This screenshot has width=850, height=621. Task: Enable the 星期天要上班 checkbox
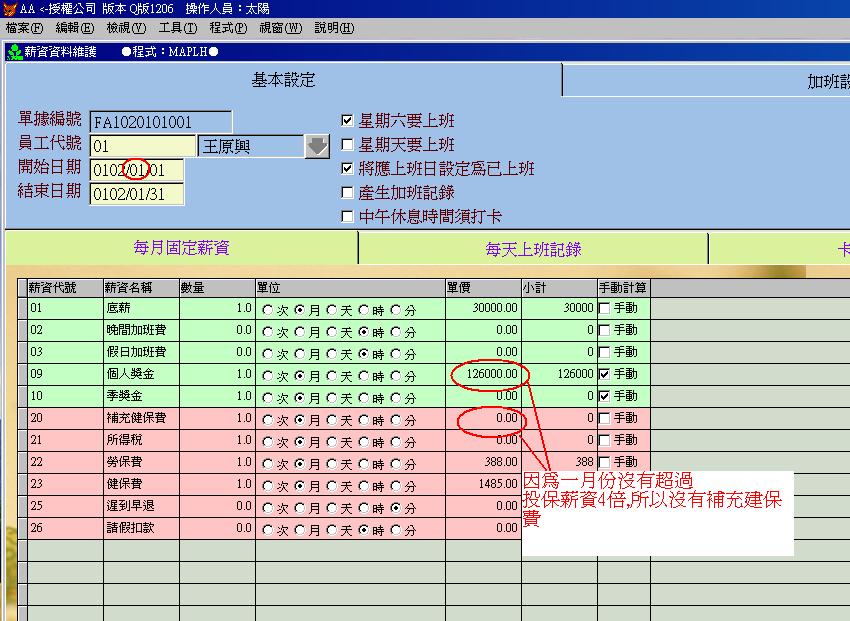pos(348,145)
